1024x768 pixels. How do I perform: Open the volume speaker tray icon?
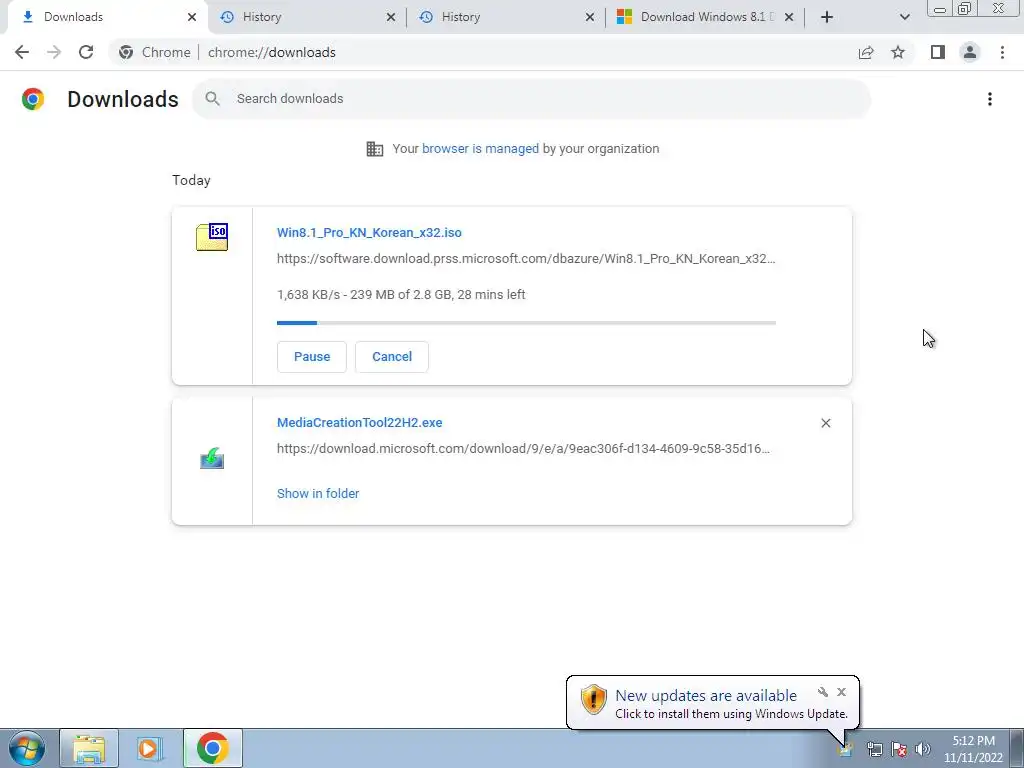[923, 749]
